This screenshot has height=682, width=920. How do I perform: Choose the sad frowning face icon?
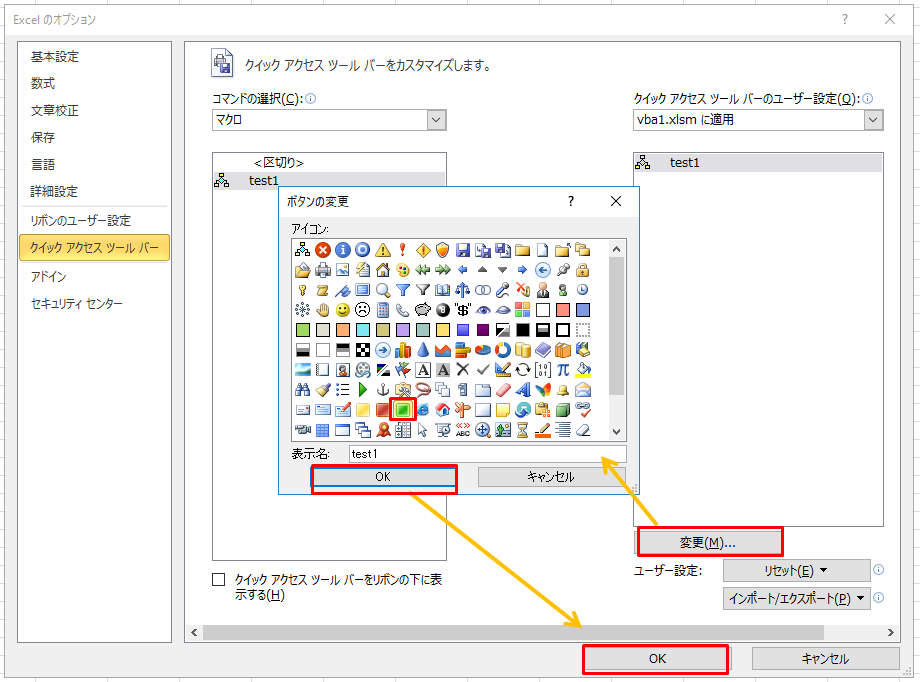(363, 310)
